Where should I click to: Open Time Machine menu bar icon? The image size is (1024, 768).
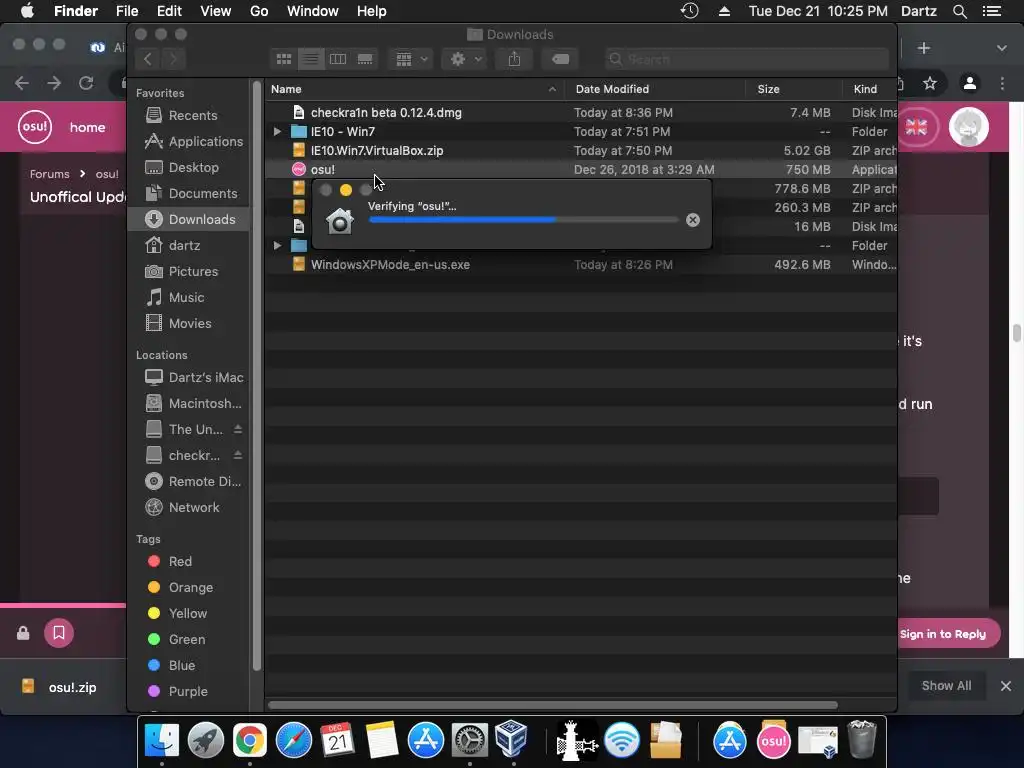[x=690, y=11]
